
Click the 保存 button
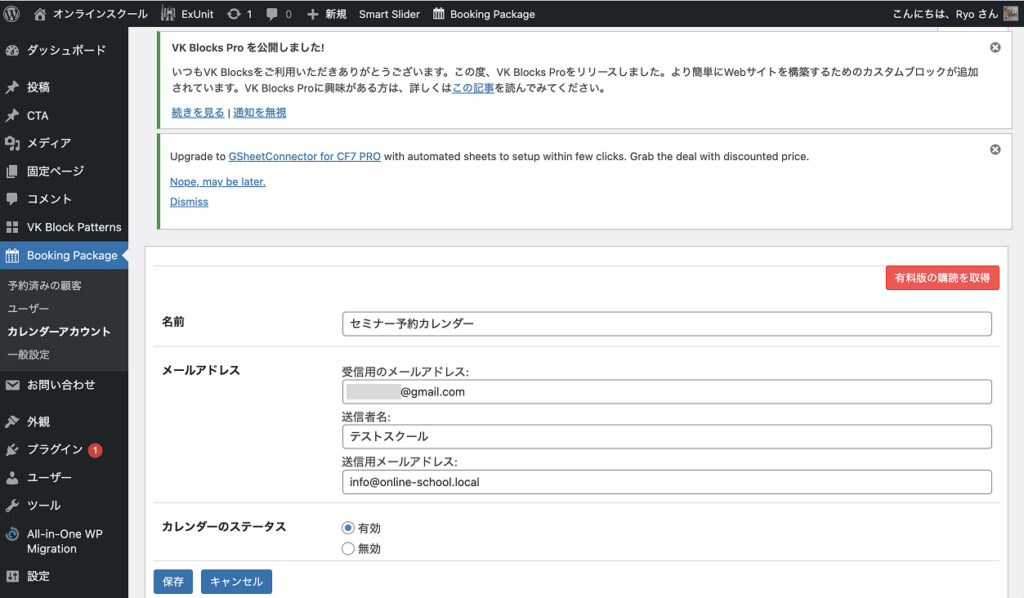tap(173, 582)
